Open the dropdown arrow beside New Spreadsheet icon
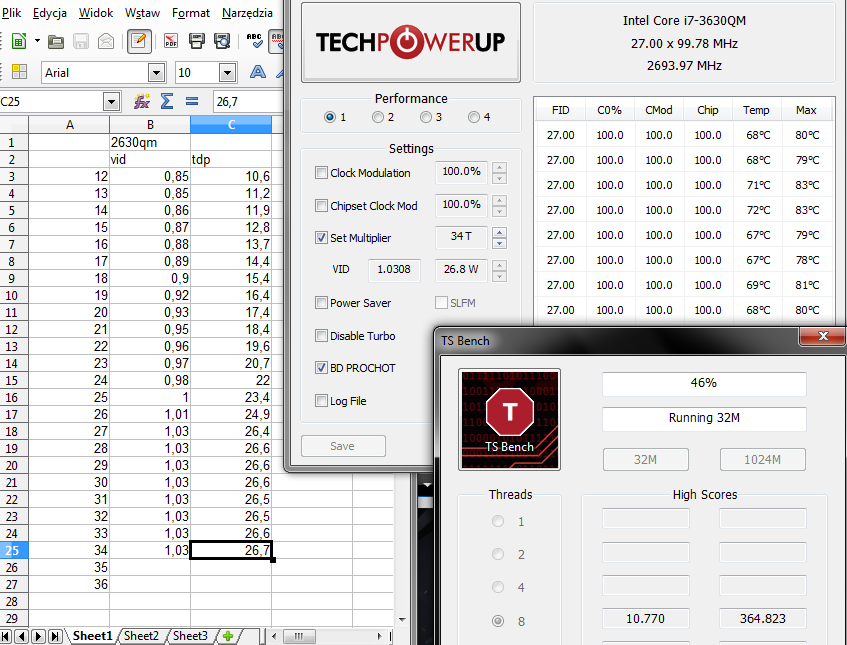The height and width of the screenshot is (645, 847). 37,41
